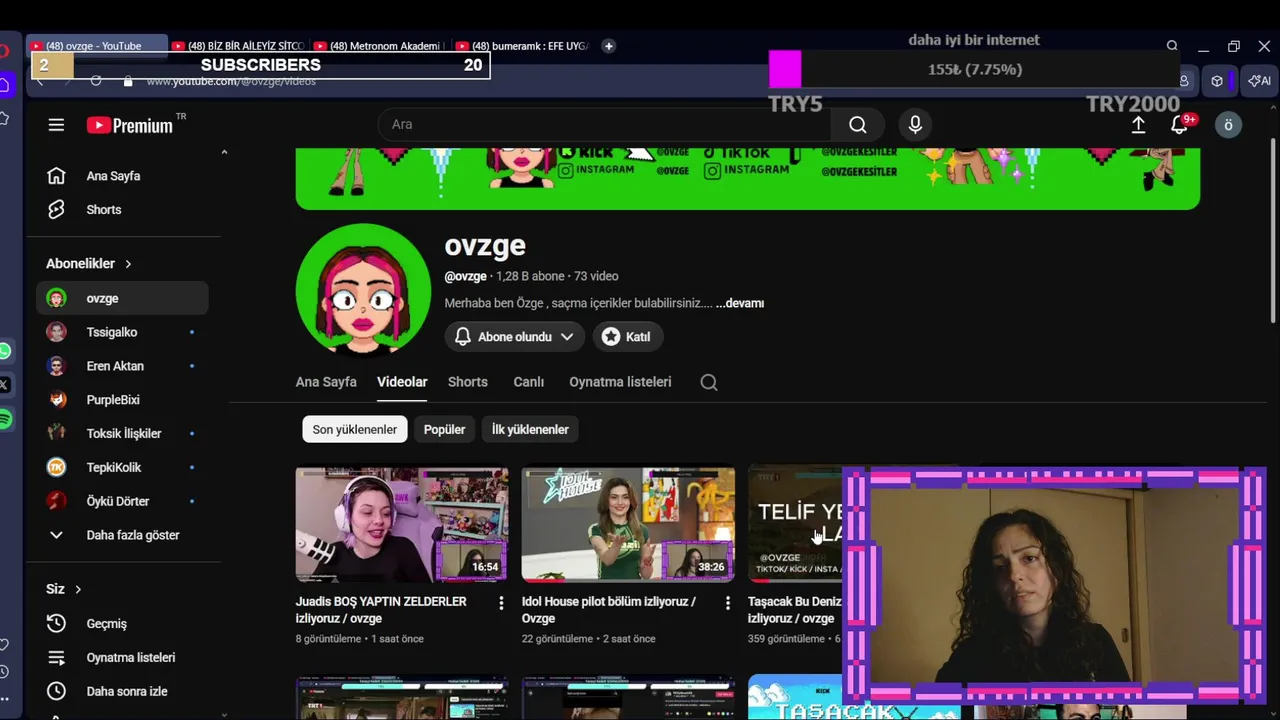This screenshot has height=720, width=1280.
Task: Open the upload/create video icon
Action: [1138, 124]
